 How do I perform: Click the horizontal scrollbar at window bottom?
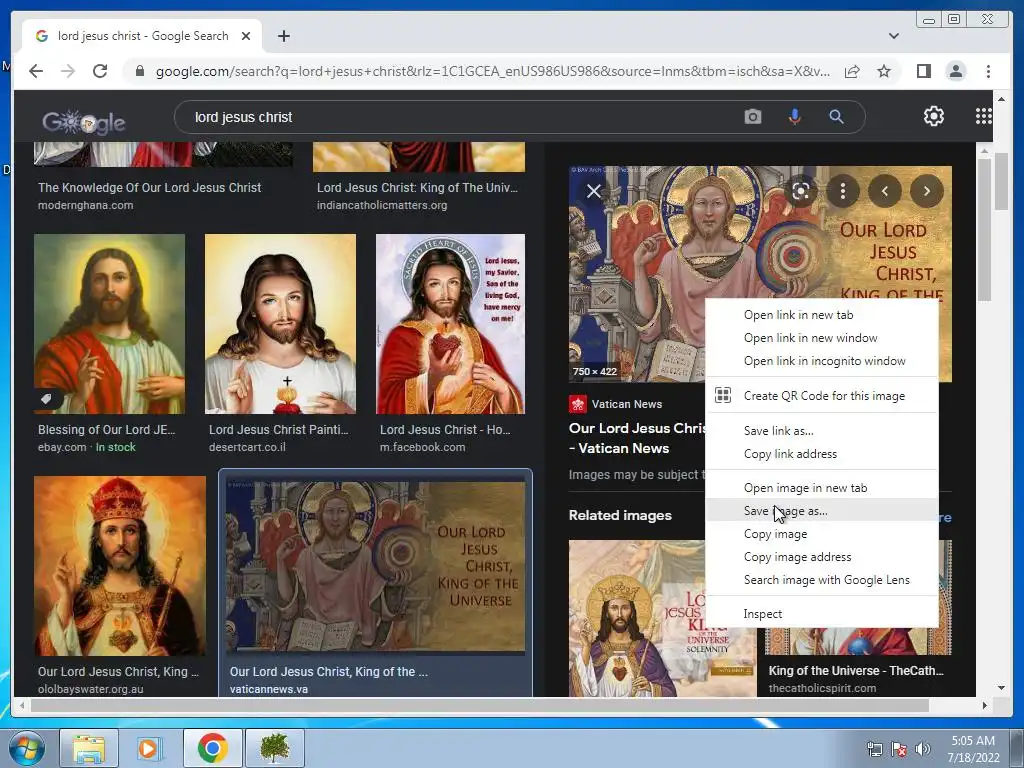479,705
